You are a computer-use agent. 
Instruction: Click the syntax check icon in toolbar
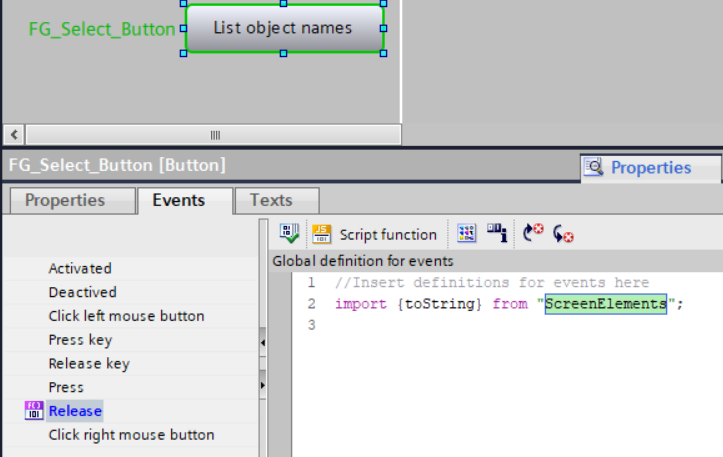coord(289,233)
